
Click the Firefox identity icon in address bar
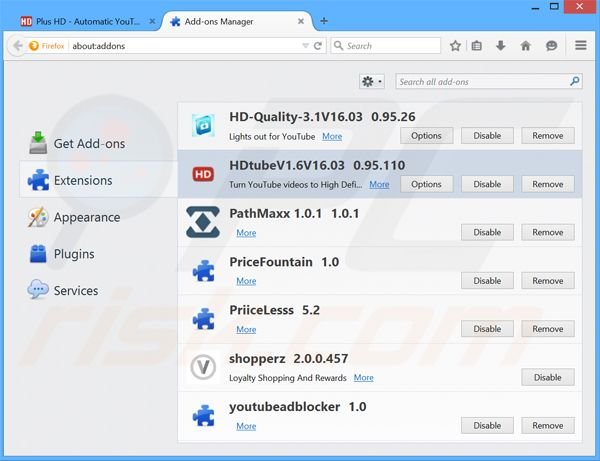[x=34, y=46]
